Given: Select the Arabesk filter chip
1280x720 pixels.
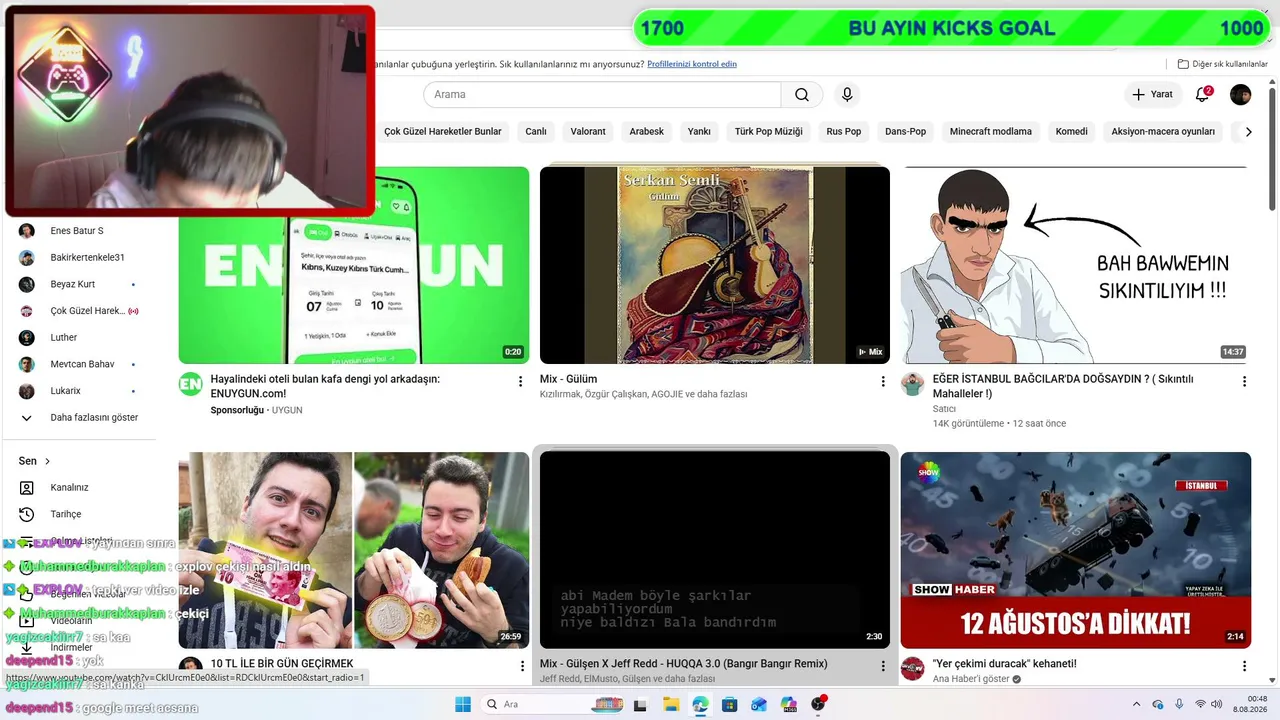Looking at the screenshot, I should [x=647, y=131].
